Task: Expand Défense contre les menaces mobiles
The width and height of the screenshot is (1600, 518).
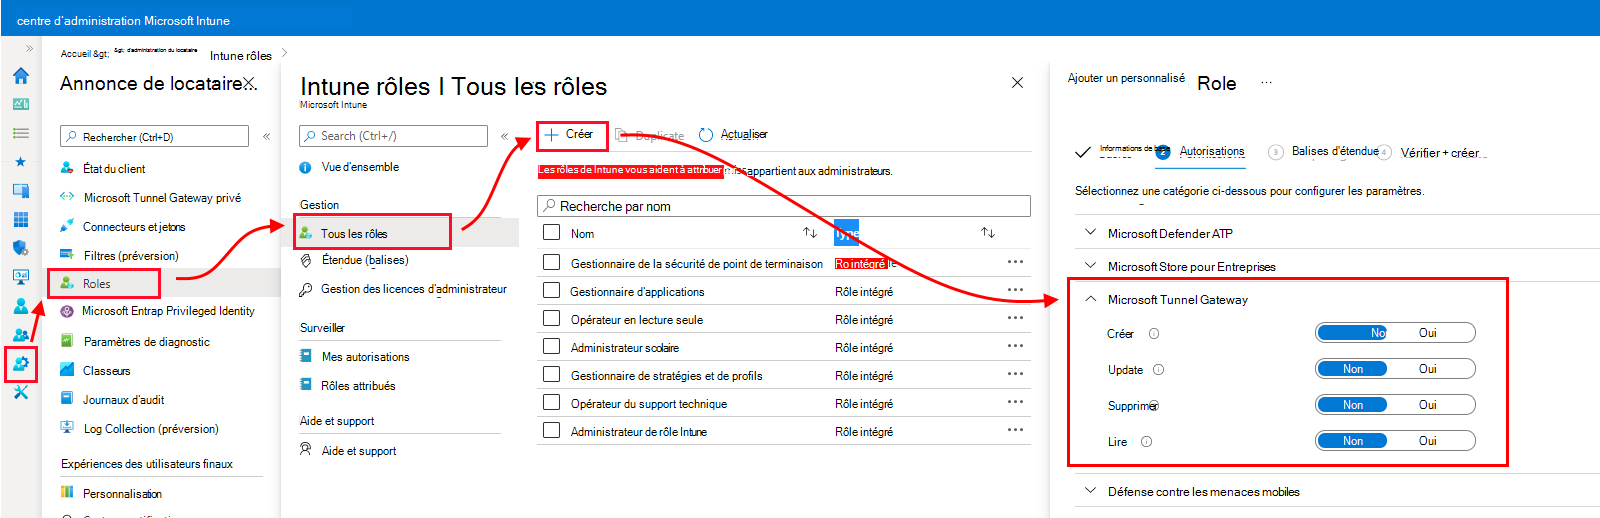Action: [x=1091, y=491]
